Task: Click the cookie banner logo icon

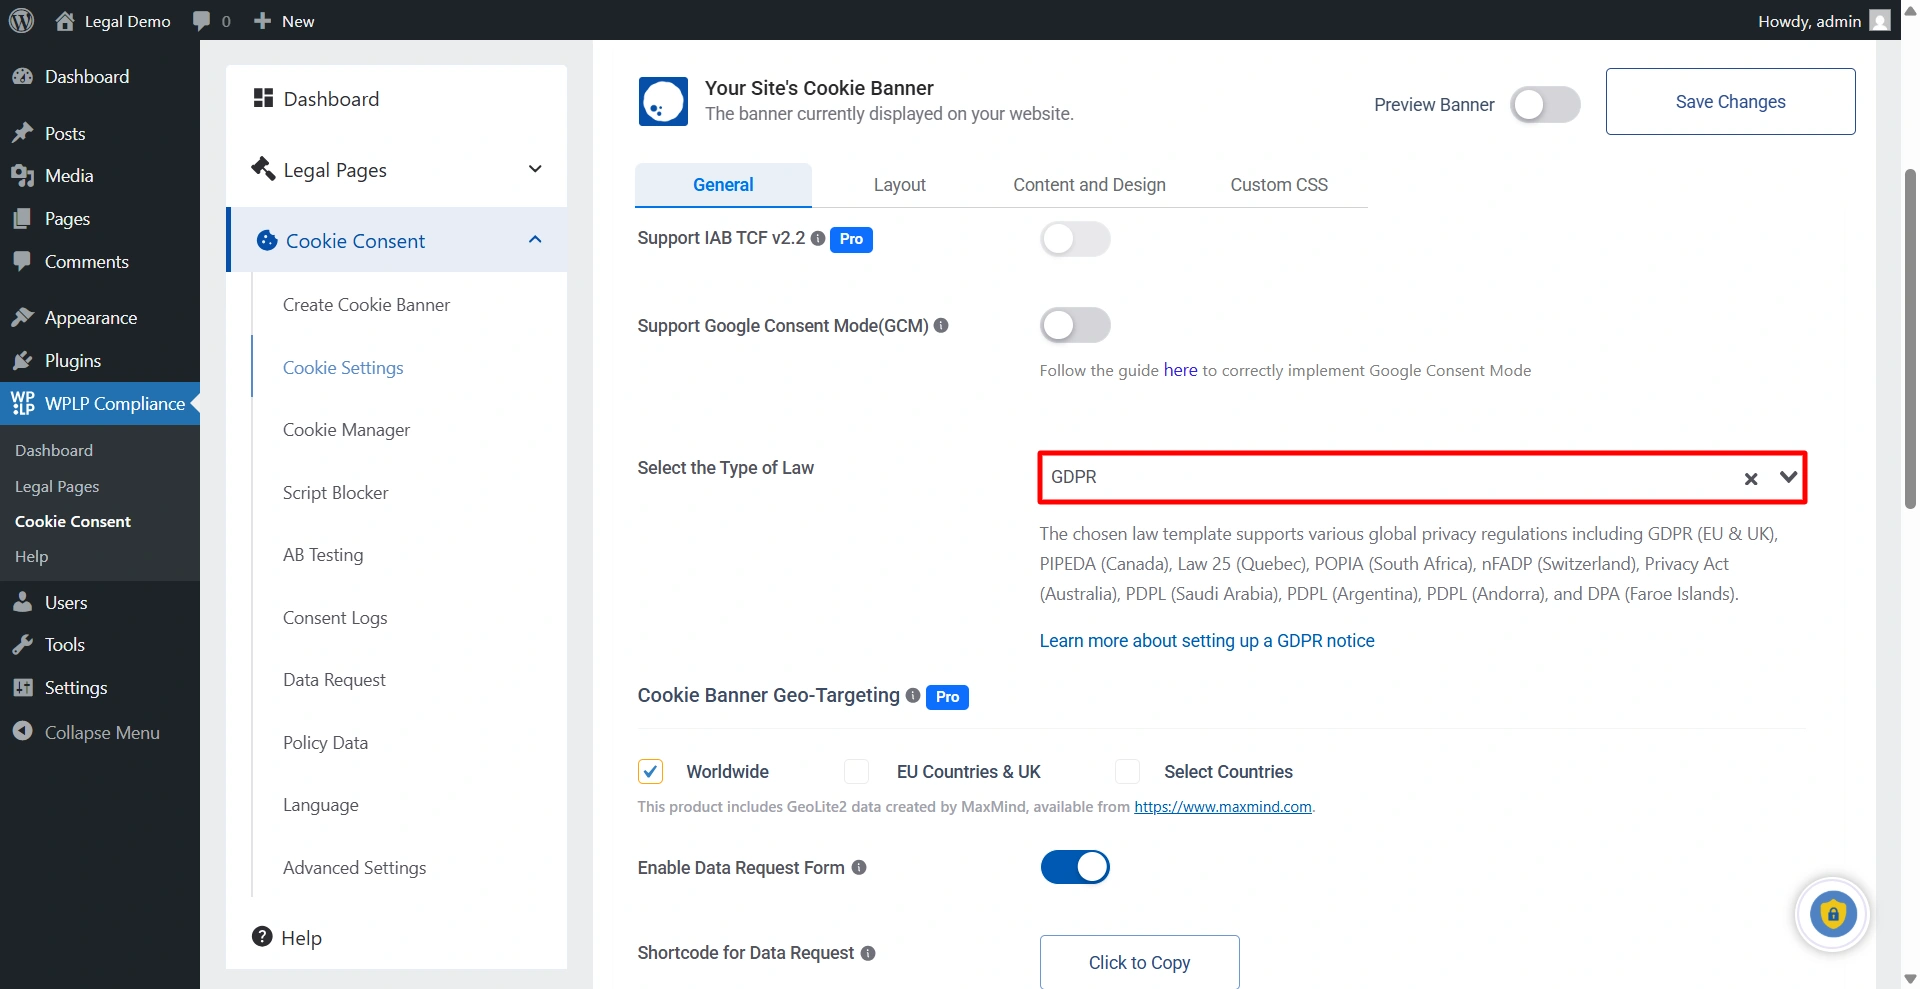Action: pyautogui.click(x=663, y=102)
